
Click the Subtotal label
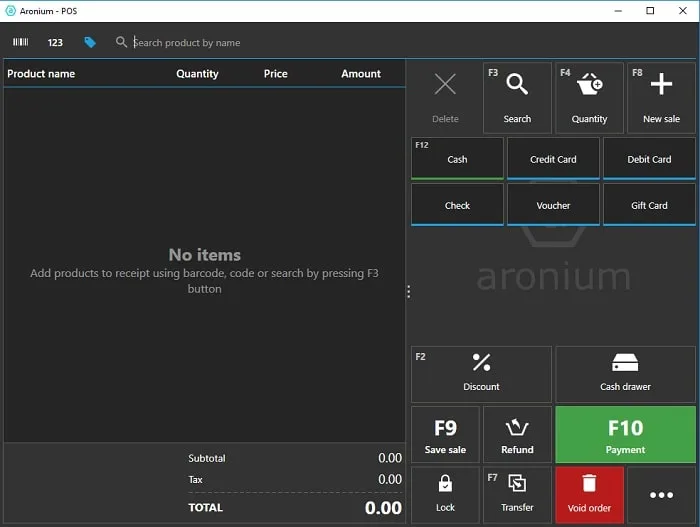coord(207,458)
